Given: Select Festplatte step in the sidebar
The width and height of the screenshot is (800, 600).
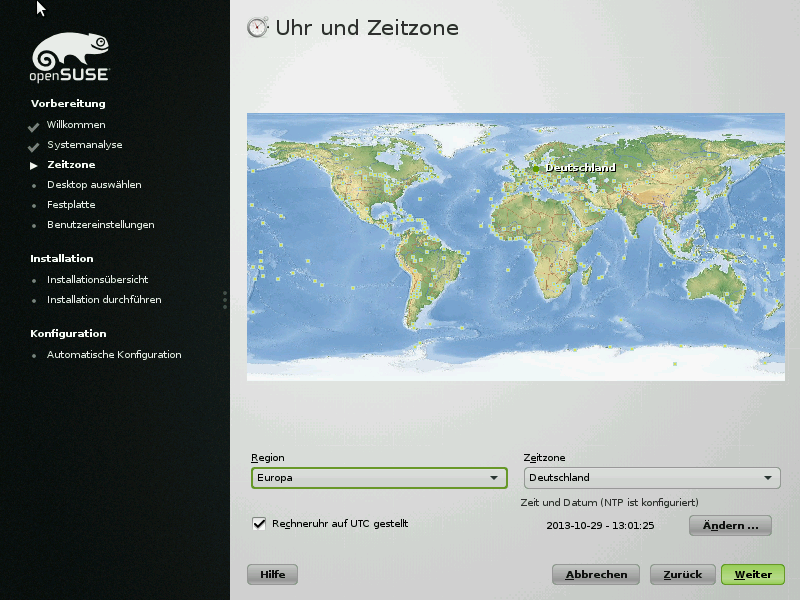Looking at the screenshot, I should click(x=71, y=205).
